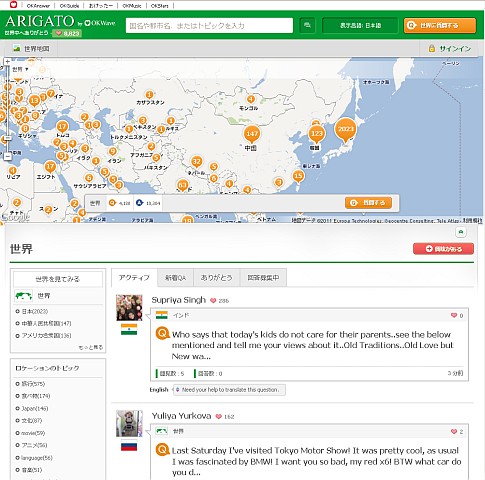485x480 pixels.
Task: Click the orange Q question count in map bar
Action: pyautogui.click(x=119, y=203)
